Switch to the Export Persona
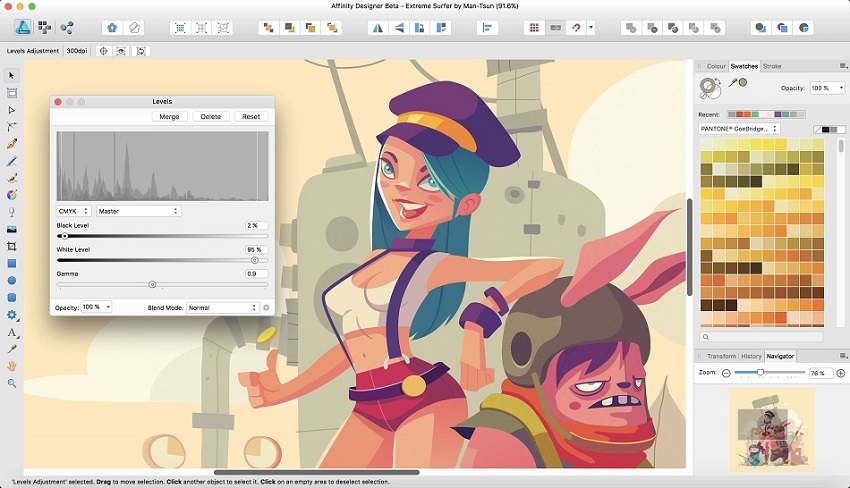850x488 pixels. pos(68,28)
